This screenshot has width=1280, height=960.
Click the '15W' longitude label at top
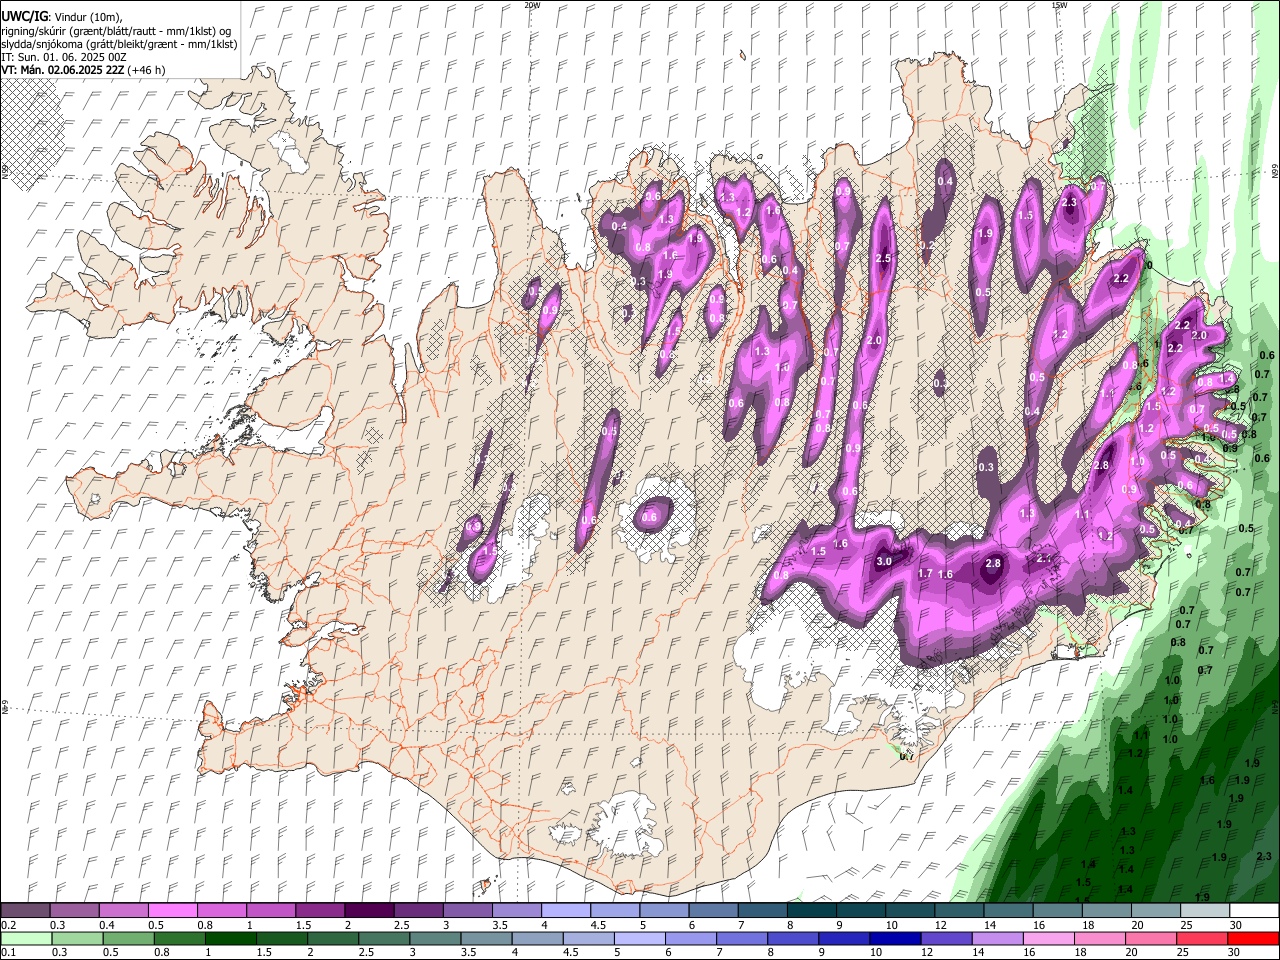[1059, 5]
